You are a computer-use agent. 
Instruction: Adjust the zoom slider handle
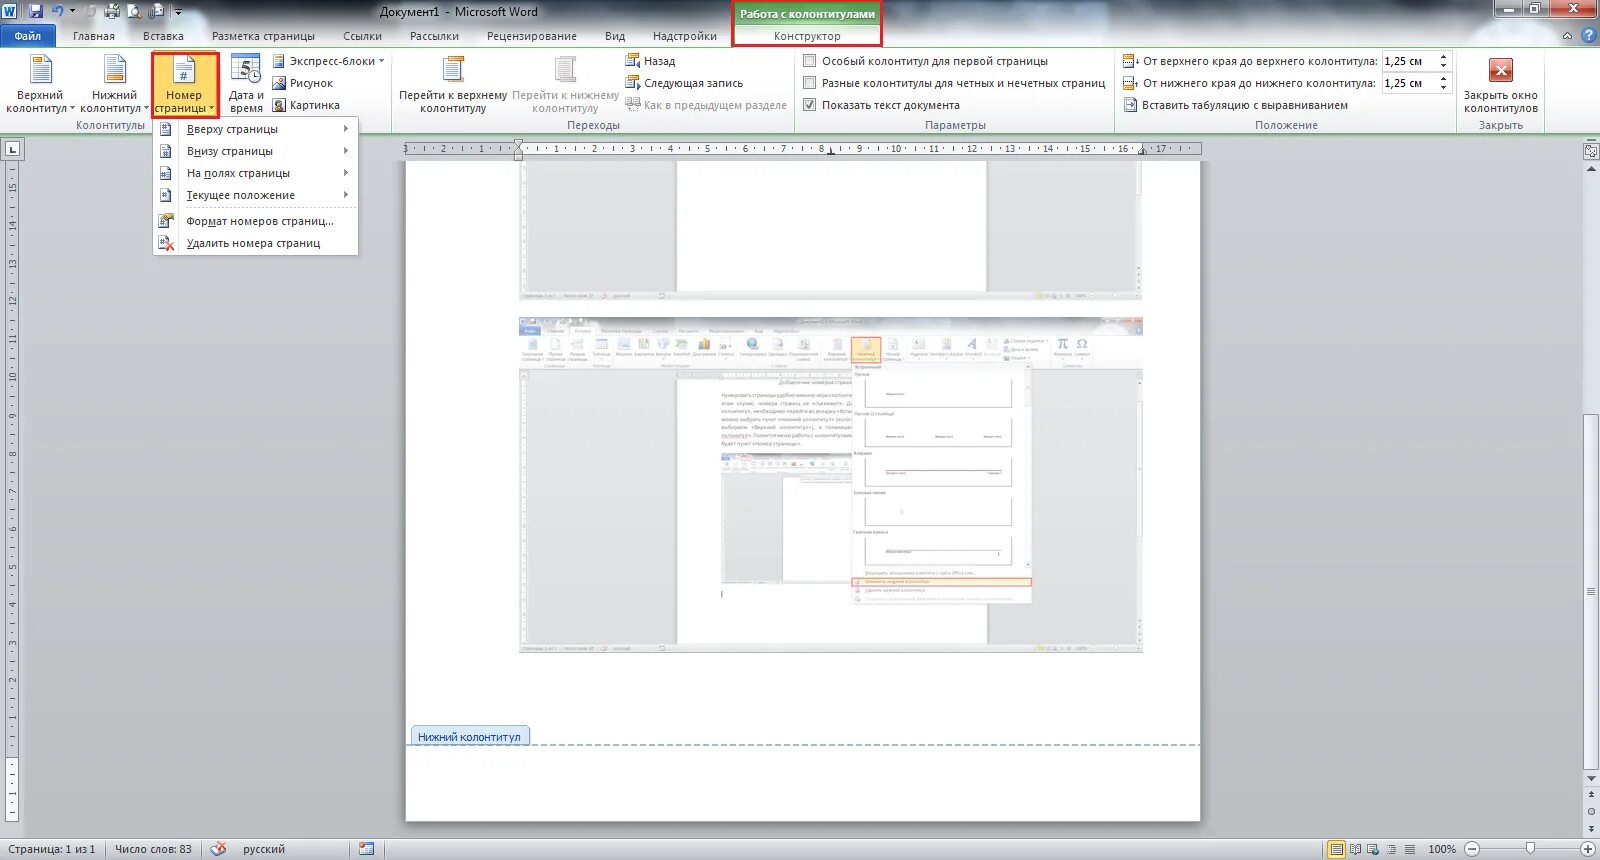pyautogui.click(x=1530, y=849)
